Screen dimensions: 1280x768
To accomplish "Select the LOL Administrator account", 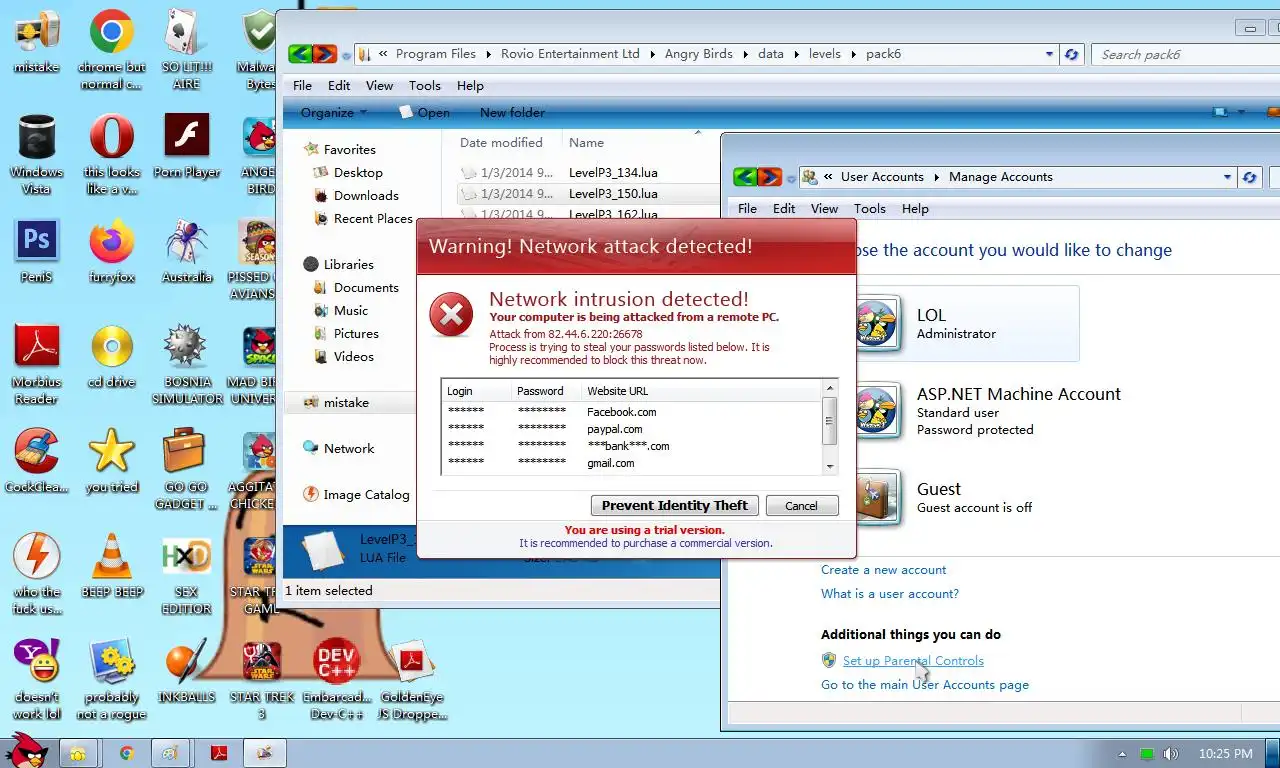I will [965, 324].
